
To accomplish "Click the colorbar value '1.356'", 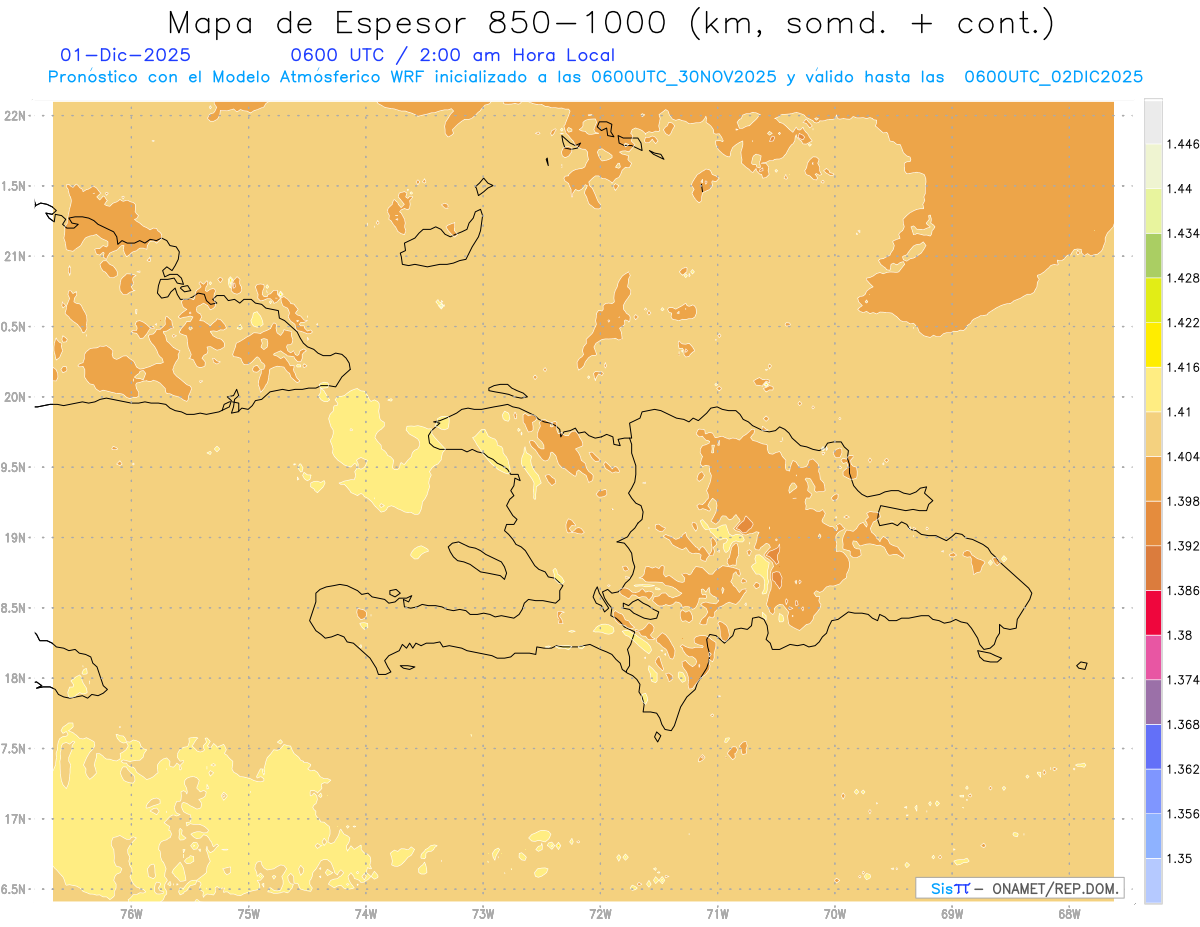I will click(x=1183, y=814).
